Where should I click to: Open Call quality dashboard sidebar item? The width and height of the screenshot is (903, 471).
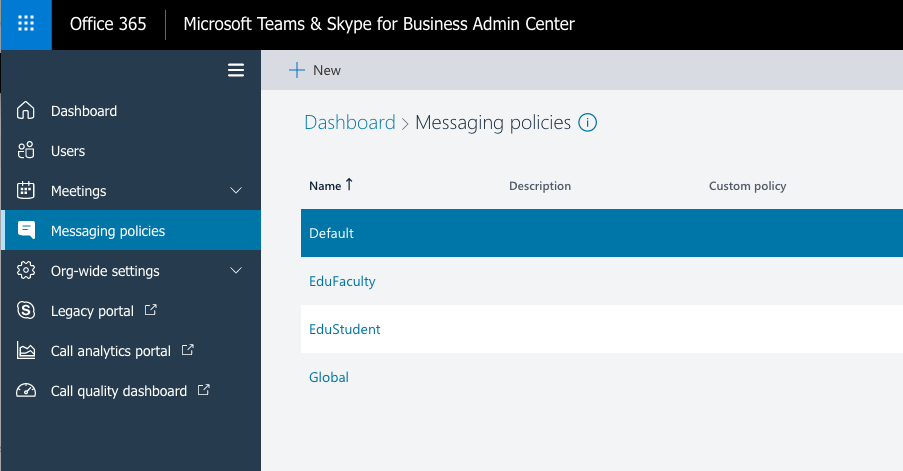click(119, 392)
